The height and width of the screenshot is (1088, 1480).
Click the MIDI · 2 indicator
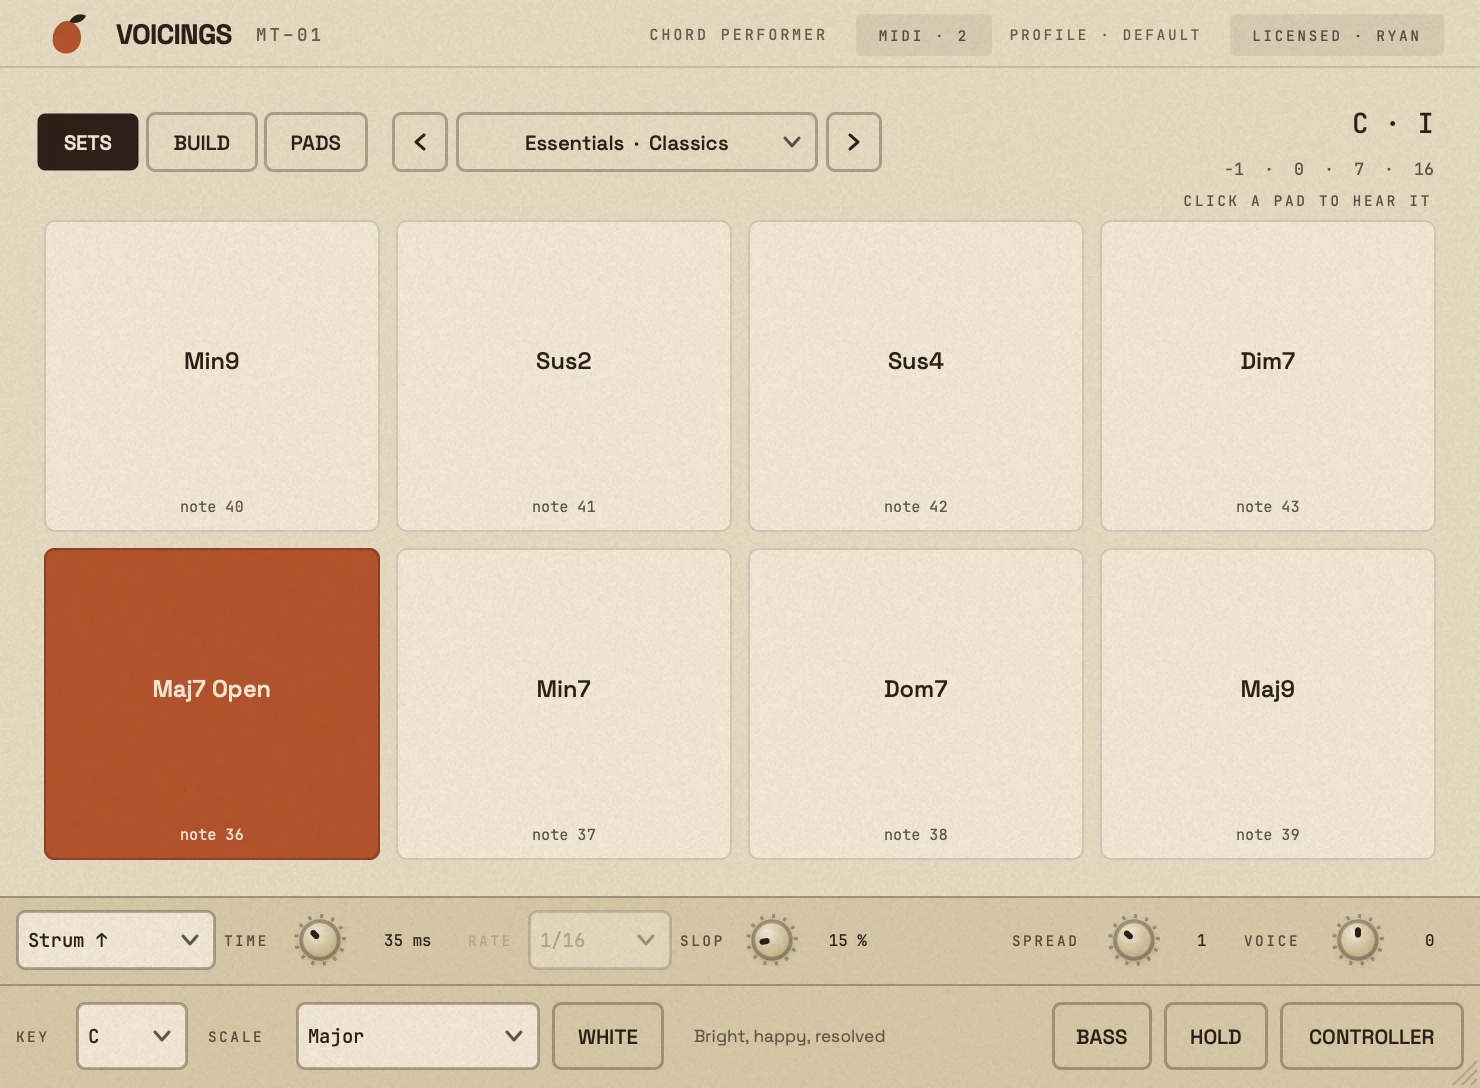pyautogui.click(x=924, y=35)
